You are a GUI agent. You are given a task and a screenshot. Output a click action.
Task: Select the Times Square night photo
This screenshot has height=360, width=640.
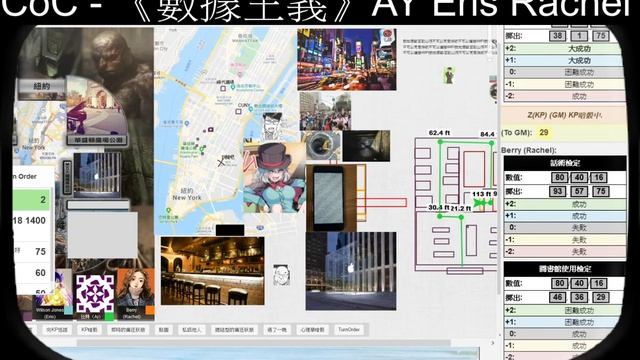click(x=347, y=60)
